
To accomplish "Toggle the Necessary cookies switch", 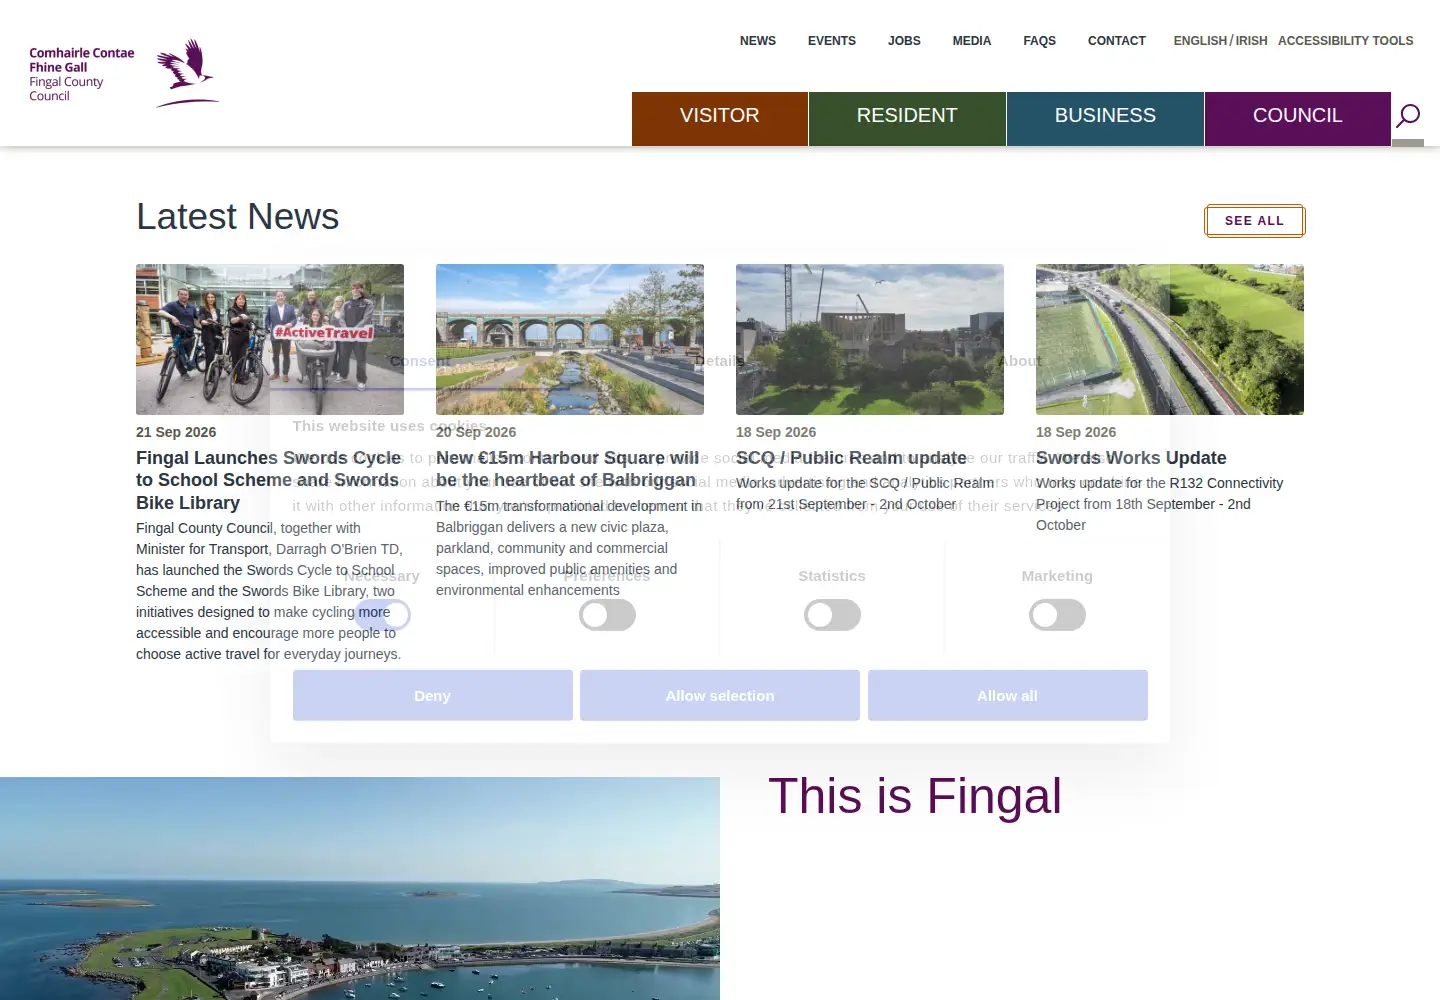I will [382, 615].
